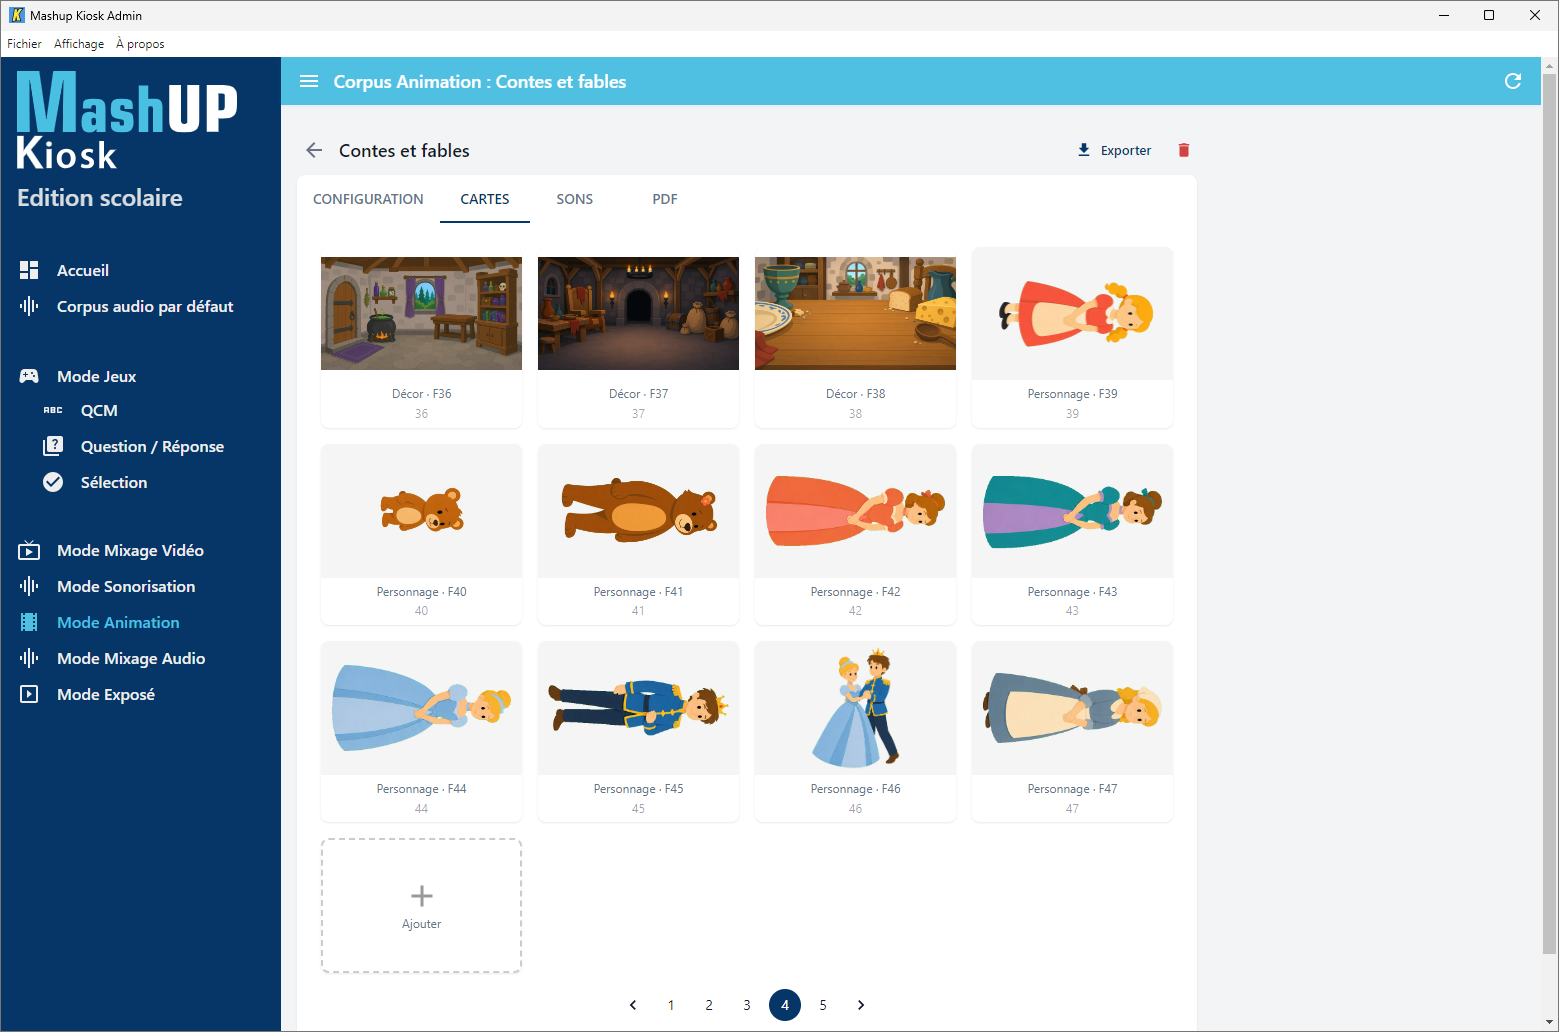
Task: Open the Décor F38 kitchen table thumbnail
Action: click(x=855, y=313)
